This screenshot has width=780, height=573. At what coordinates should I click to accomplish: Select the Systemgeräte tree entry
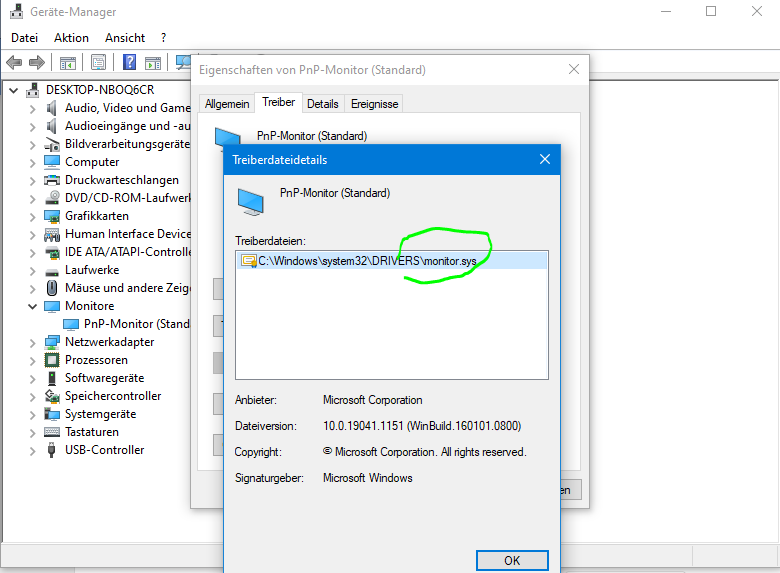click(x=100, y=414)
